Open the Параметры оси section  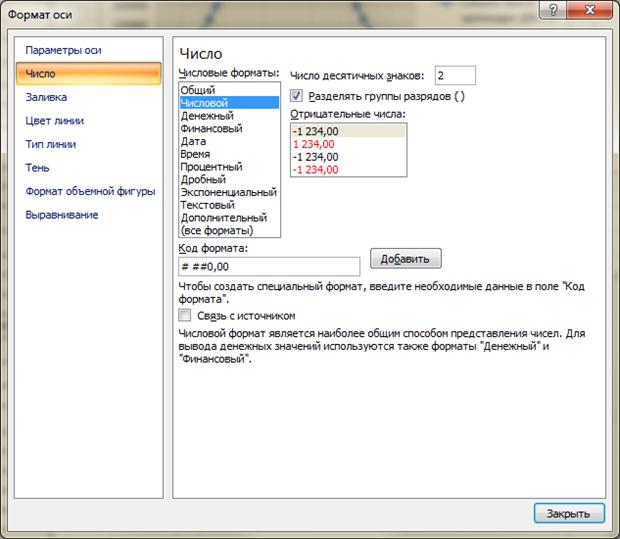click(x=63, y=50)
